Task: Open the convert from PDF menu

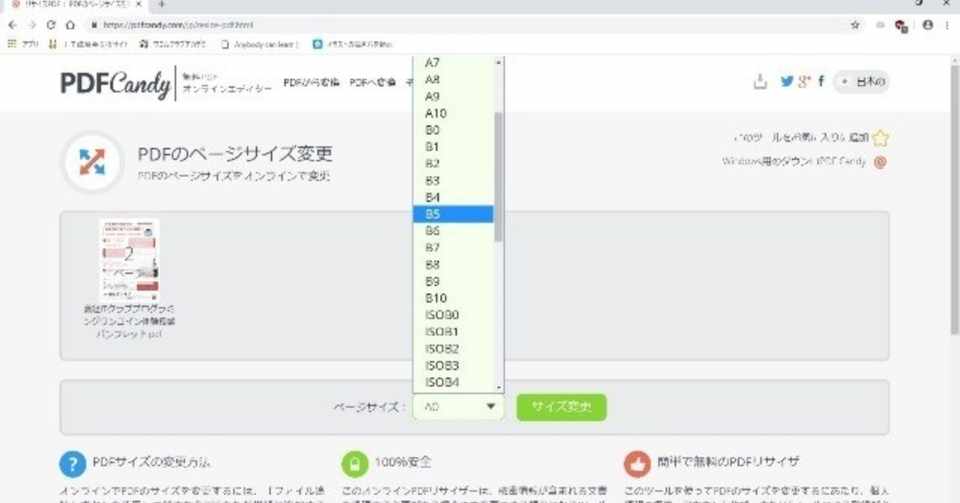Action: pos(311,82)
